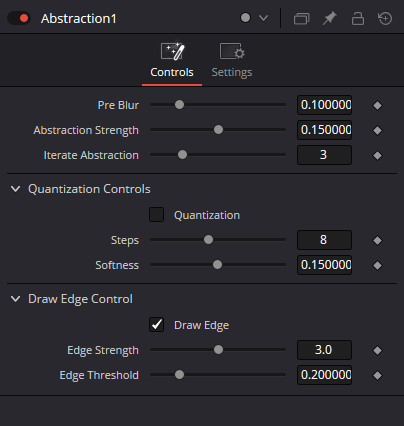
Task: Collapse the Quantization Controls section
Action: pyautogui.click(x=15, y=189)
